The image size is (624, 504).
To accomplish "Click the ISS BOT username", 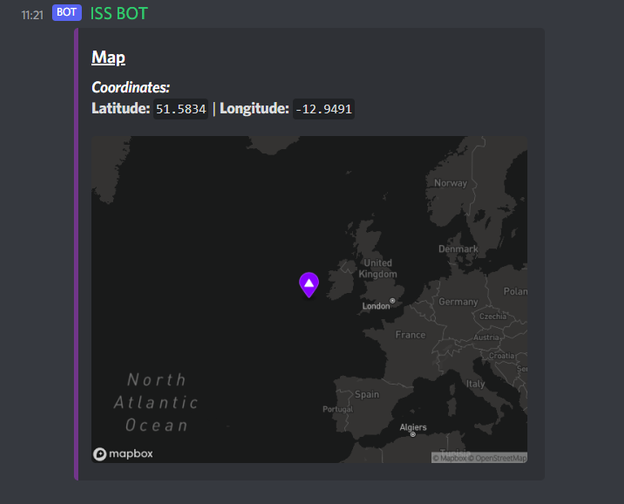I will [119, 14].
